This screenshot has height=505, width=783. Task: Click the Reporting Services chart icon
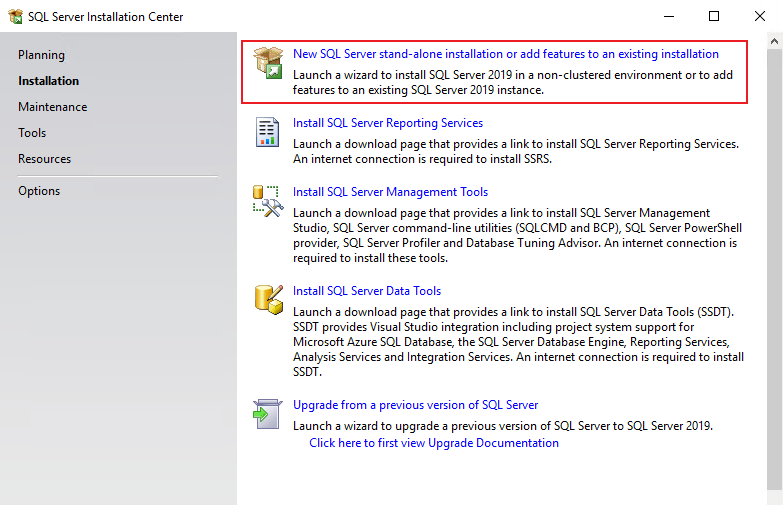267,132
